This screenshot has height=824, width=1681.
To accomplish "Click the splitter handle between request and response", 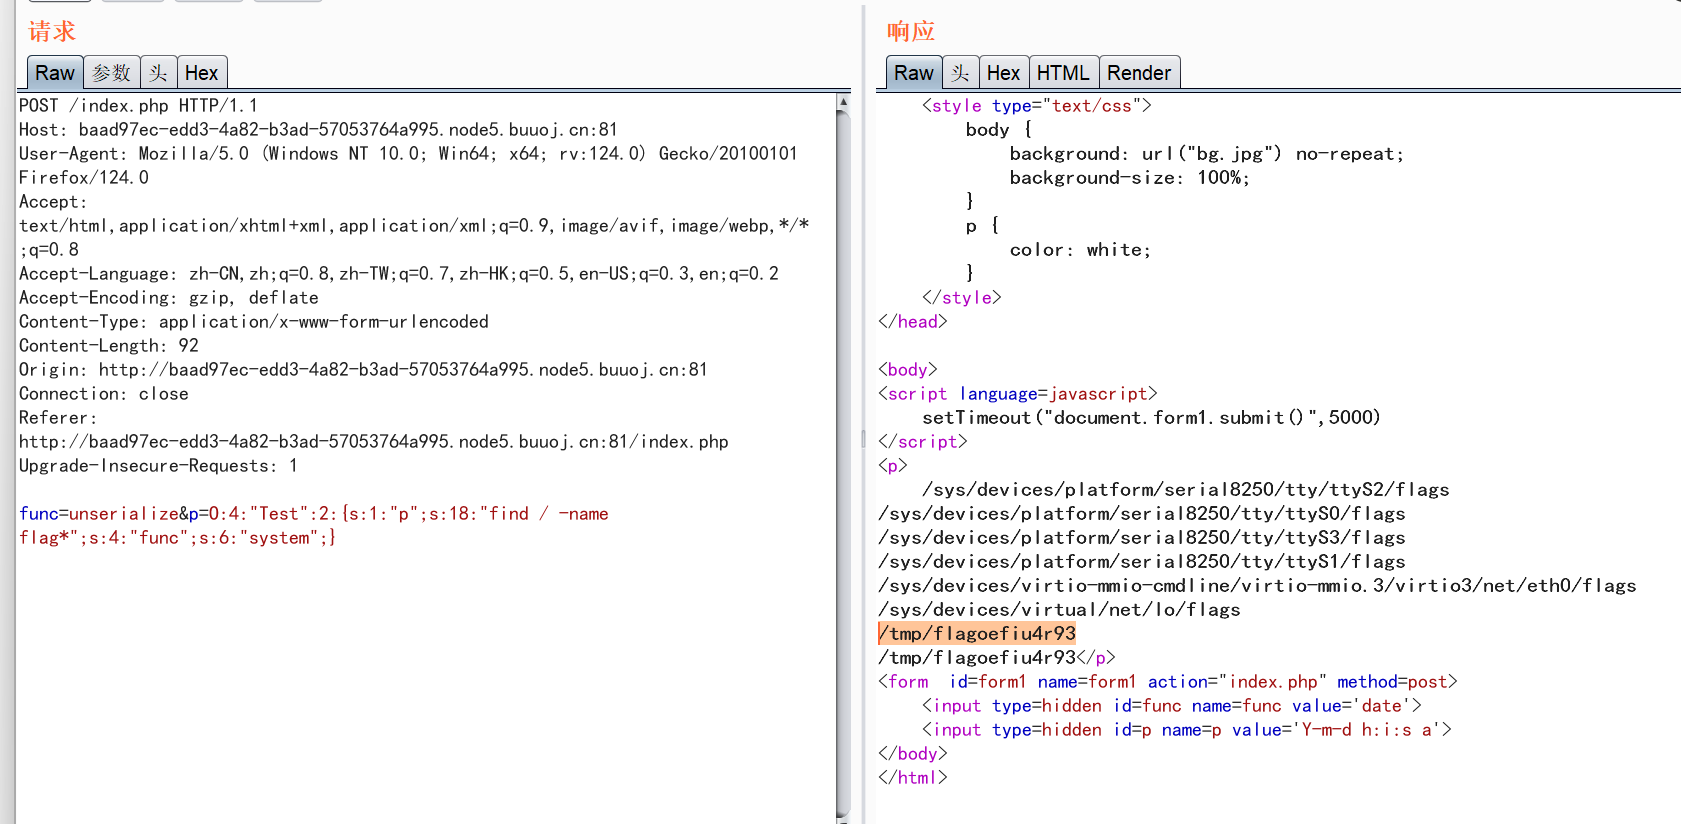I will [x=863, y=438].
